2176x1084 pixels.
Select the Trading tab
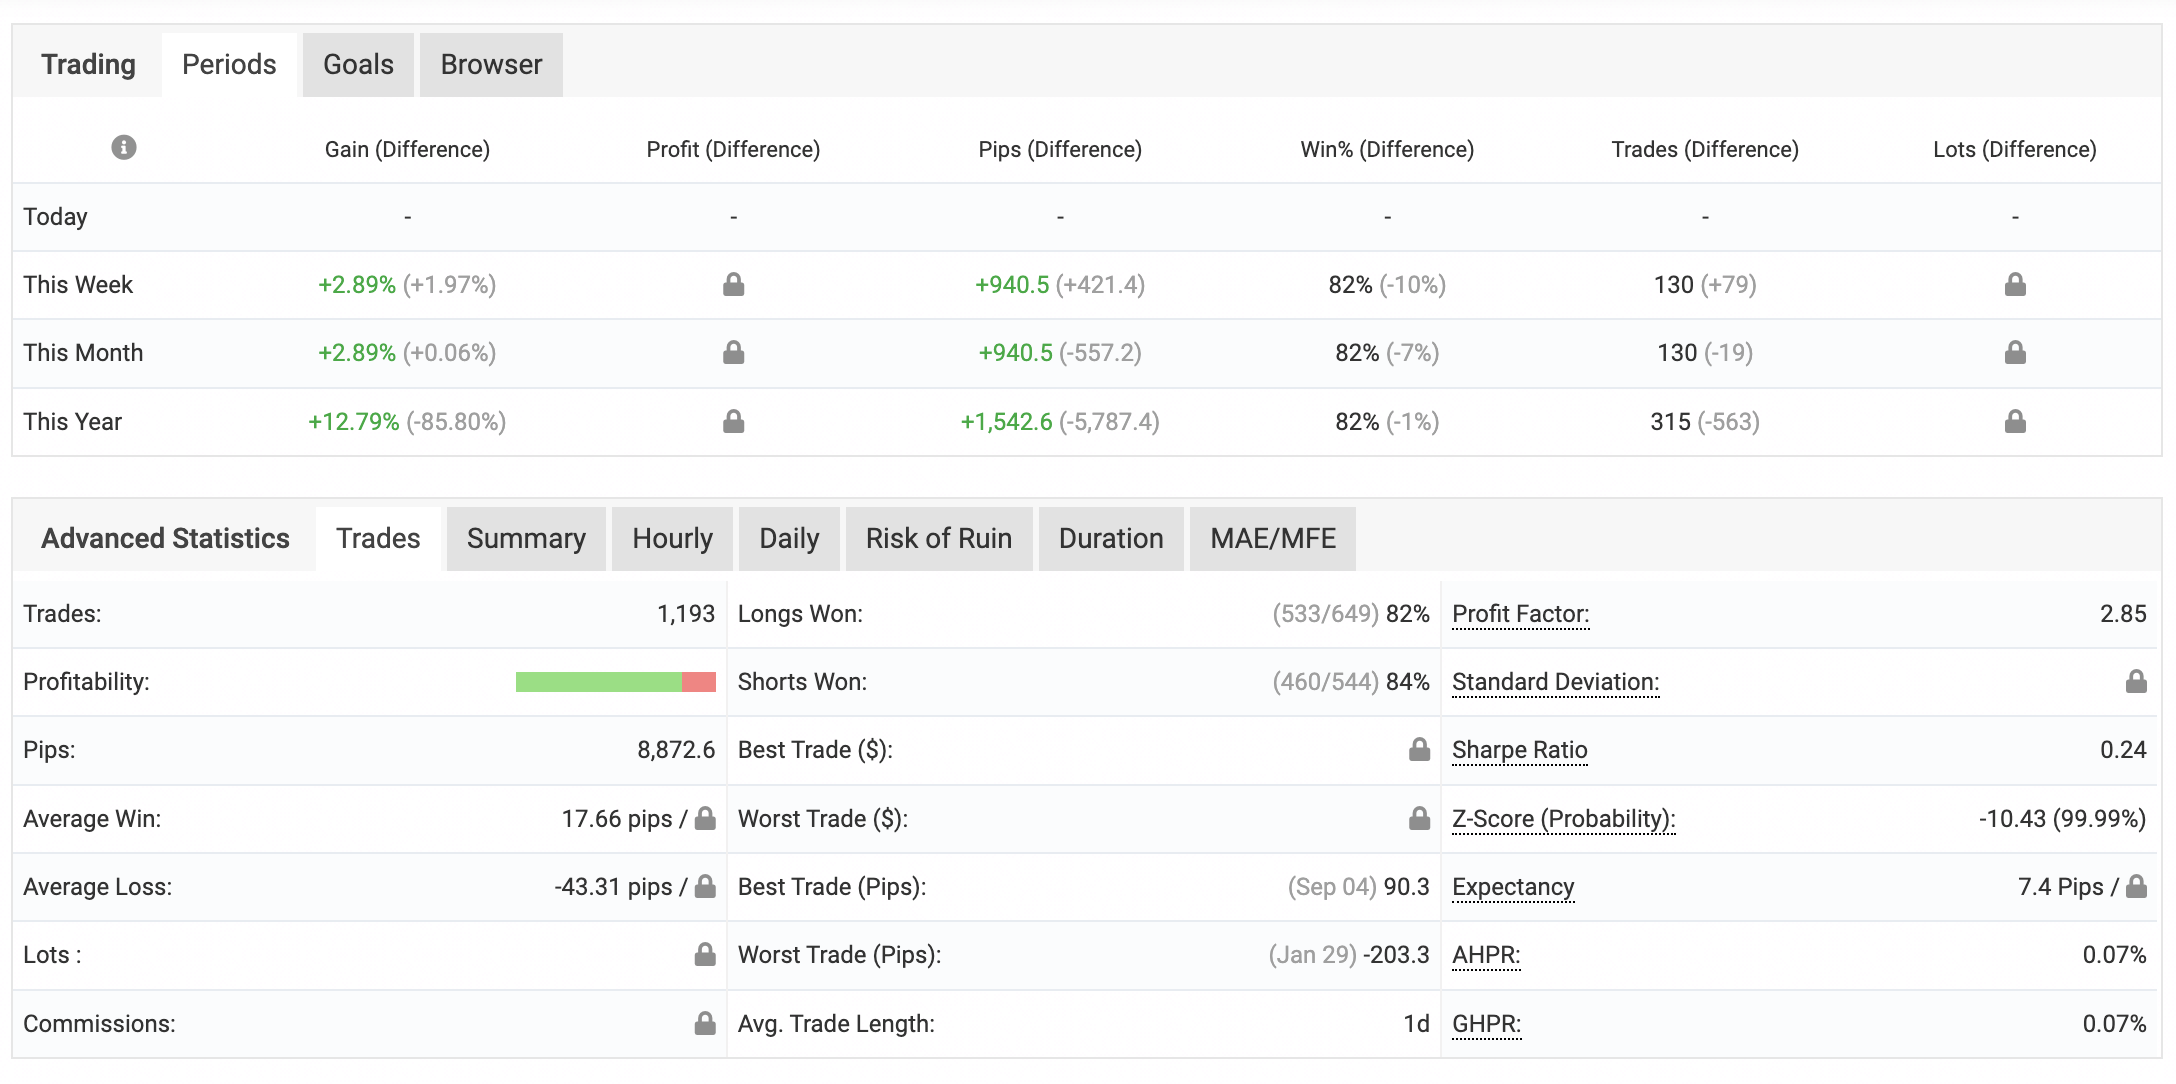click(88, 65)
